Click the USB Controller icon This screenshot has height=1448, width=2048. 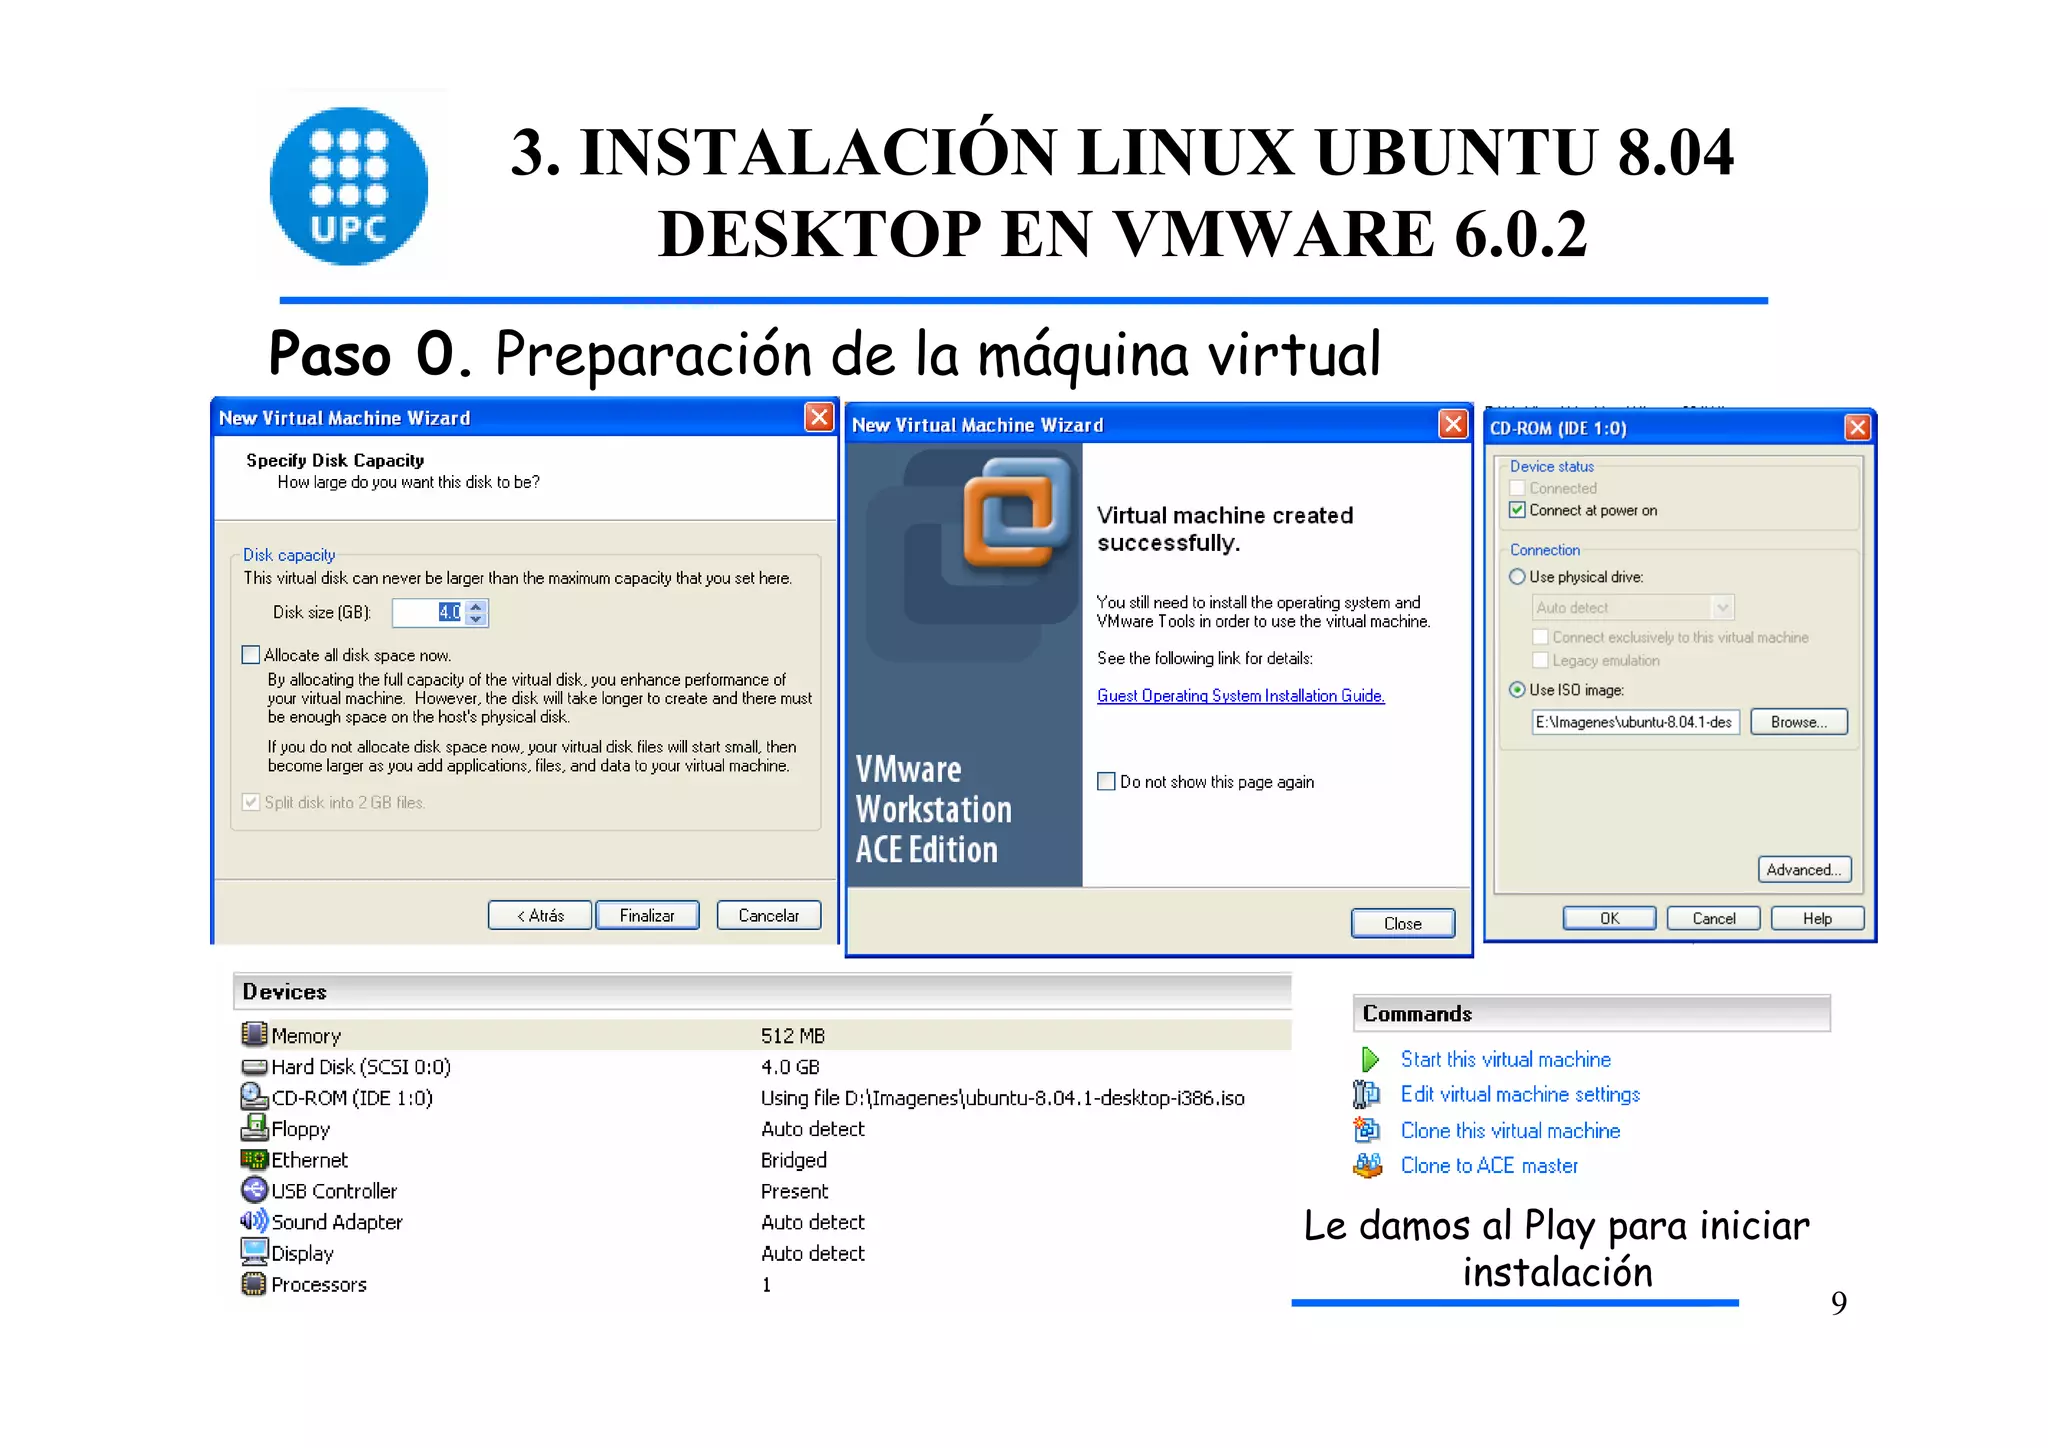click(x=254, y=1190)
